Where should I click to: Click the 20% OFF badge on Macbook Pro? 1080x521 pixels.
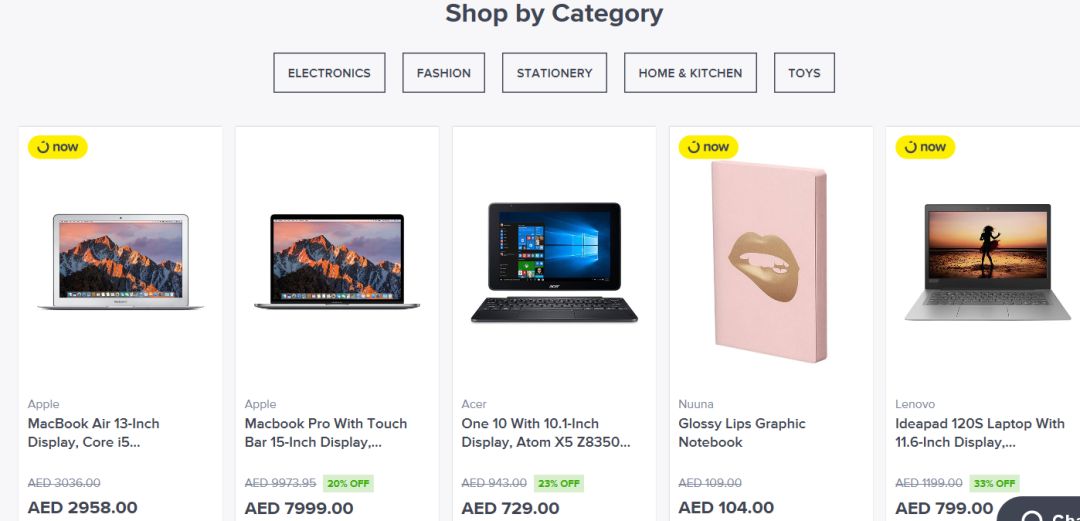pyautogui.click(x=348, y=483)
